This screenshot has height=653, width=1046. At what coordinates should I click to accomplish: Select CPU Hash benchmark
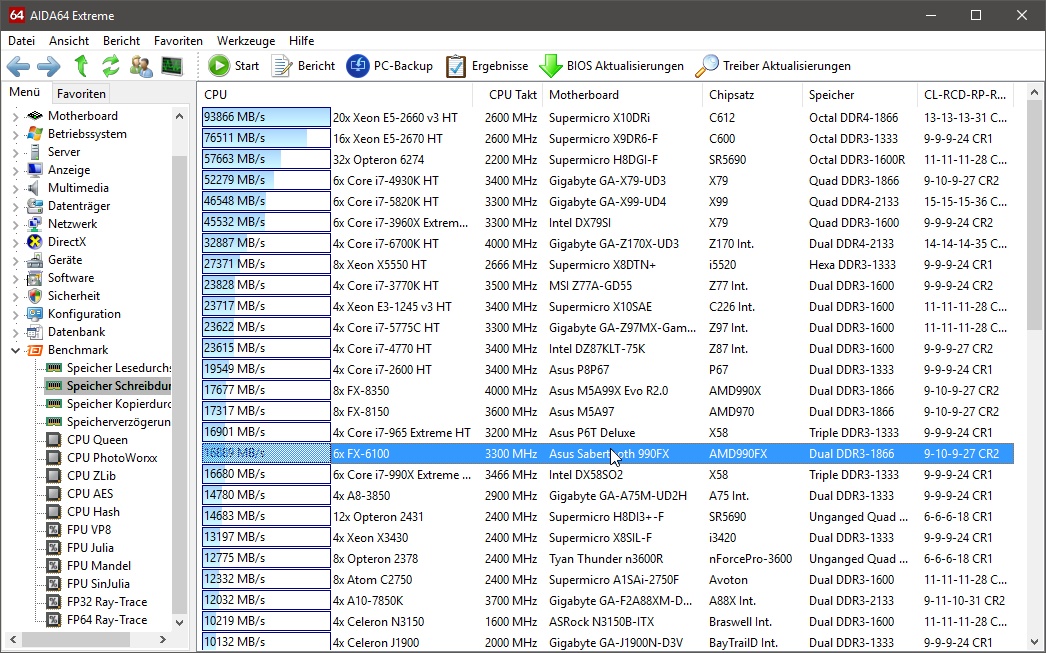click(x=93, y=512)
